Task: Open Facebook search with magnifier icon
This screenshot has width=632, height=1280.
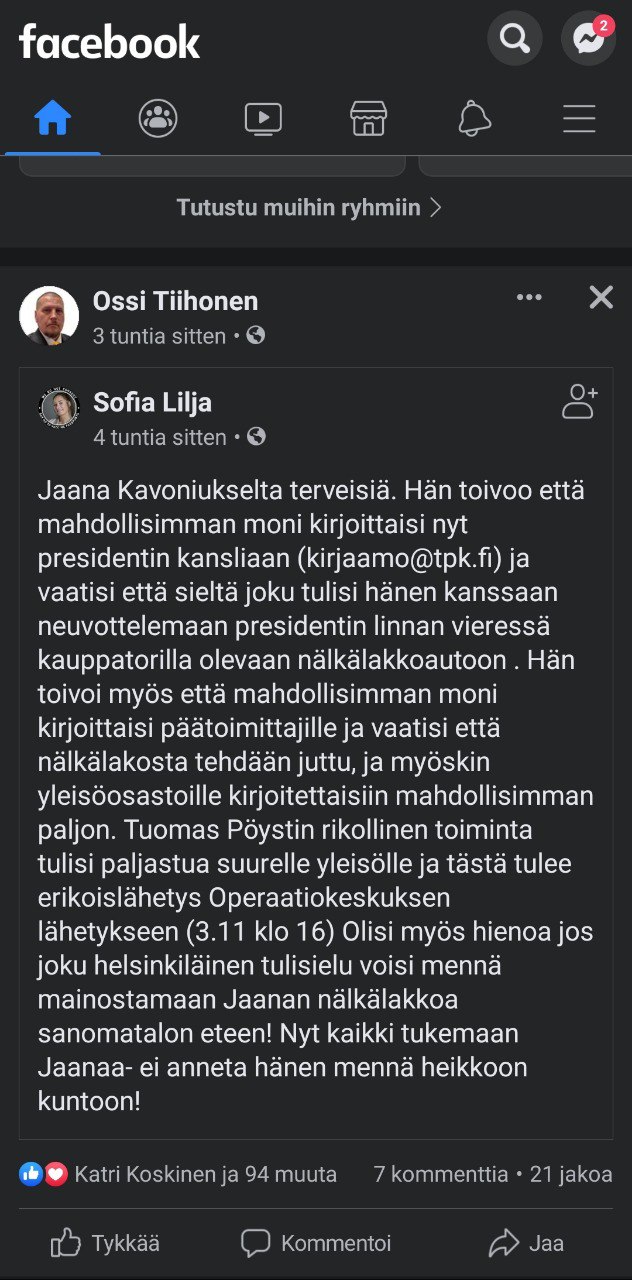Action: [515, 40]
